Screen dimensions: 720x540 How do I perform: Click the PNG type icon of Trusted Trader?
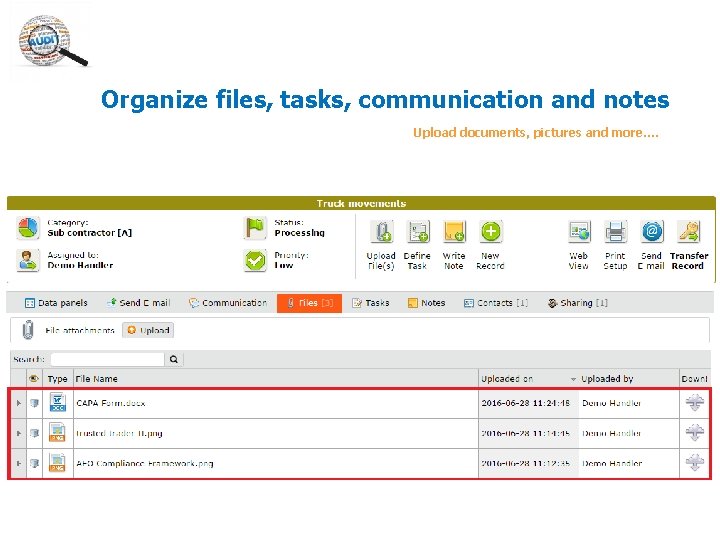coord(58,433)
